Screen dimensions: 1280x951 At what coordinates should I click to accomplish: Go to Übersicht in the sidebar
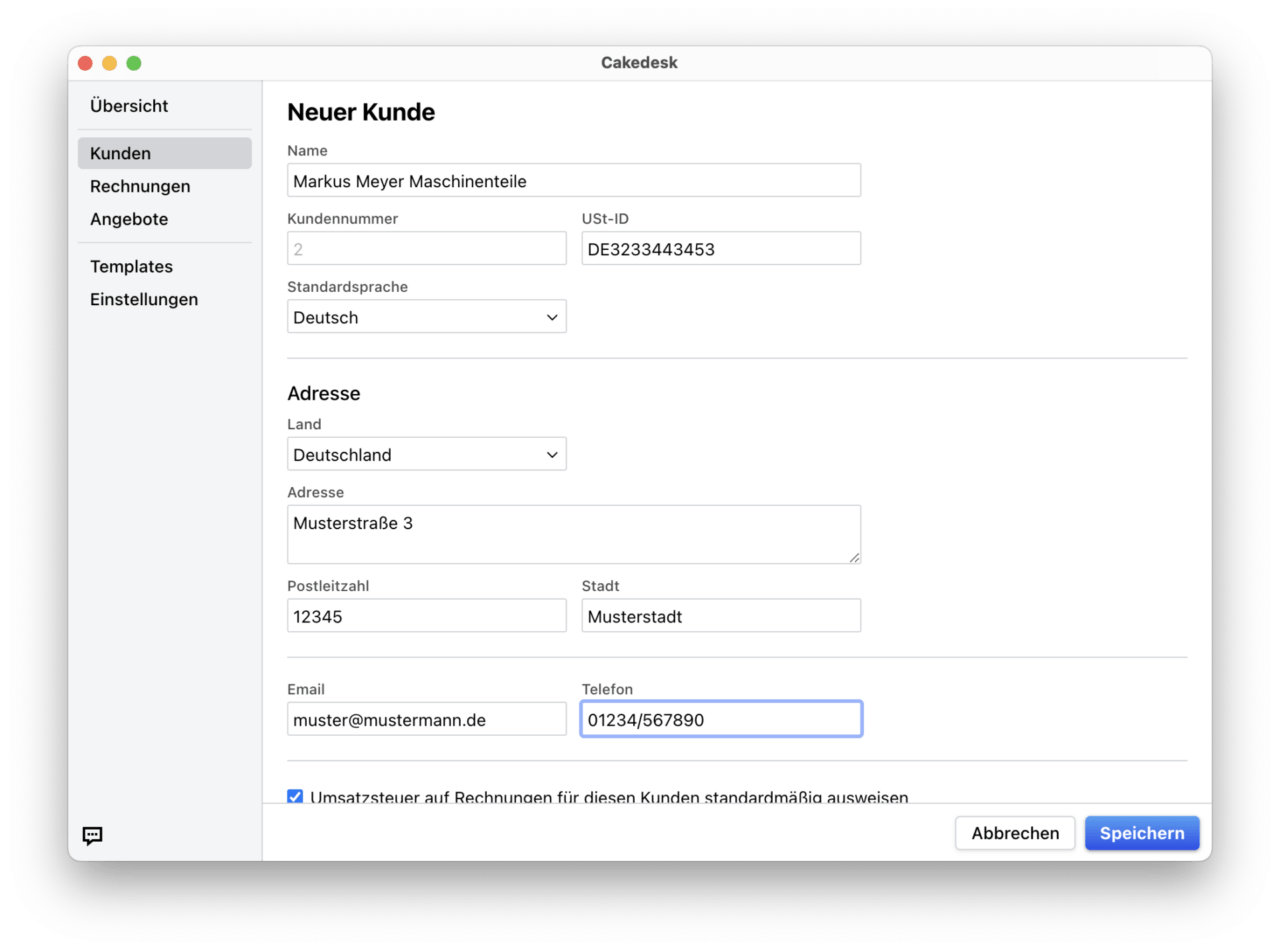129,106
